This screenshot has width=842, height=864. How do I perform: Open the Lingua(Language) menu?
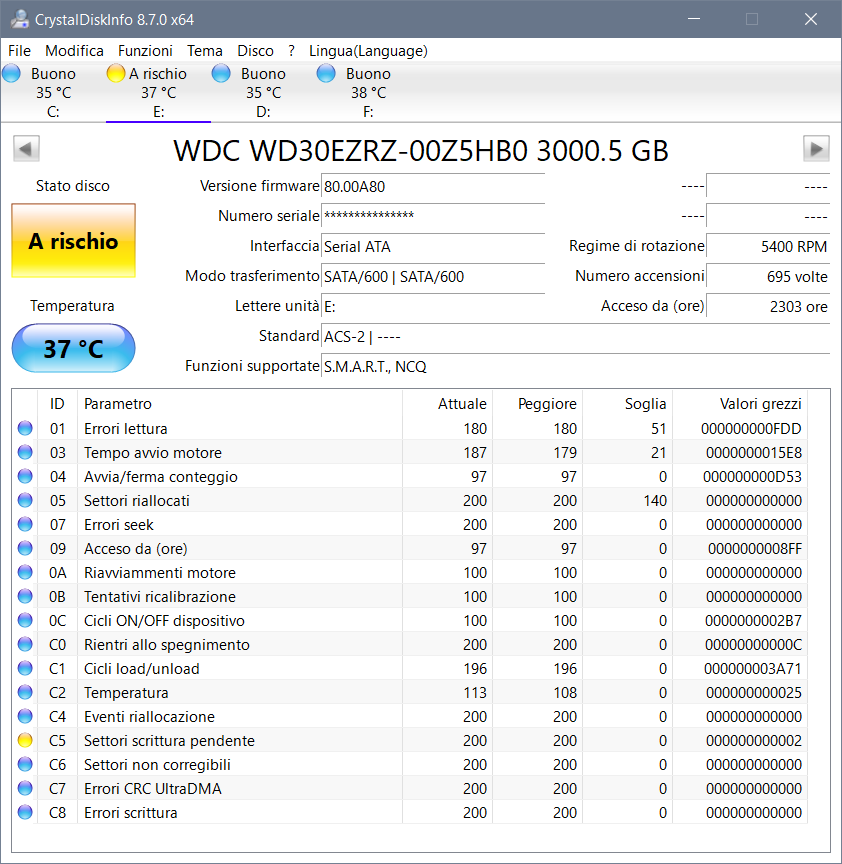(368, 51)
